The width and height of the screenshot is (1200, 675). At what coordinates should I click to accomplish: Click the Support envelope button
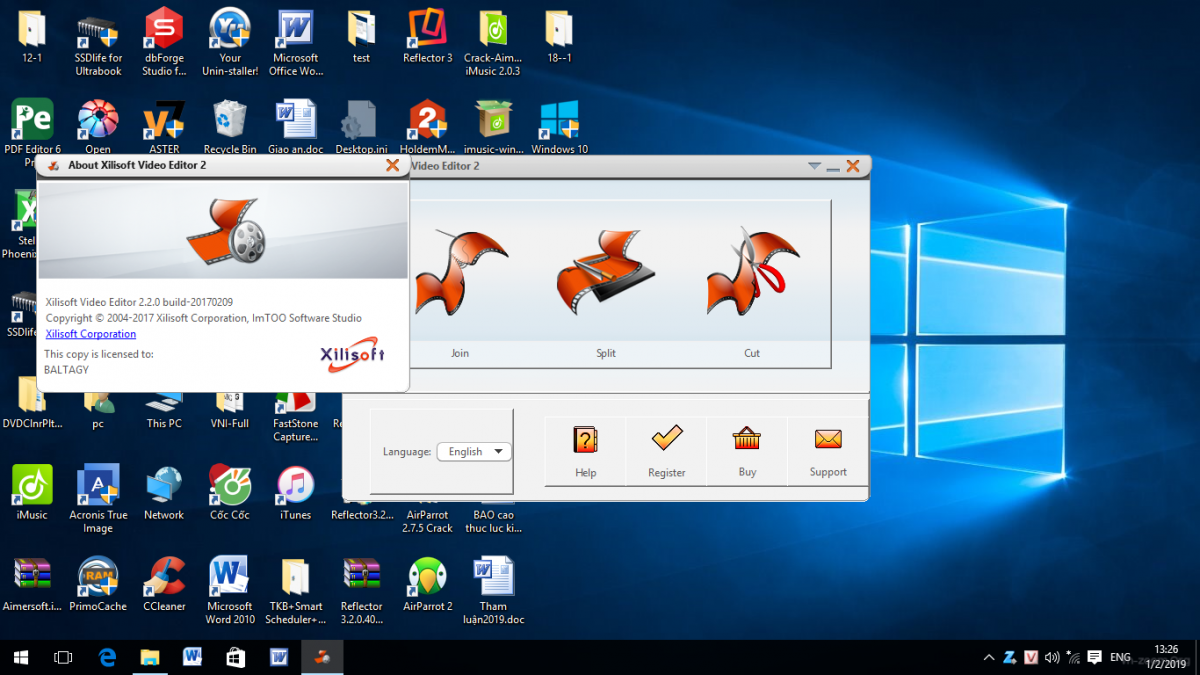pos(828,451)
